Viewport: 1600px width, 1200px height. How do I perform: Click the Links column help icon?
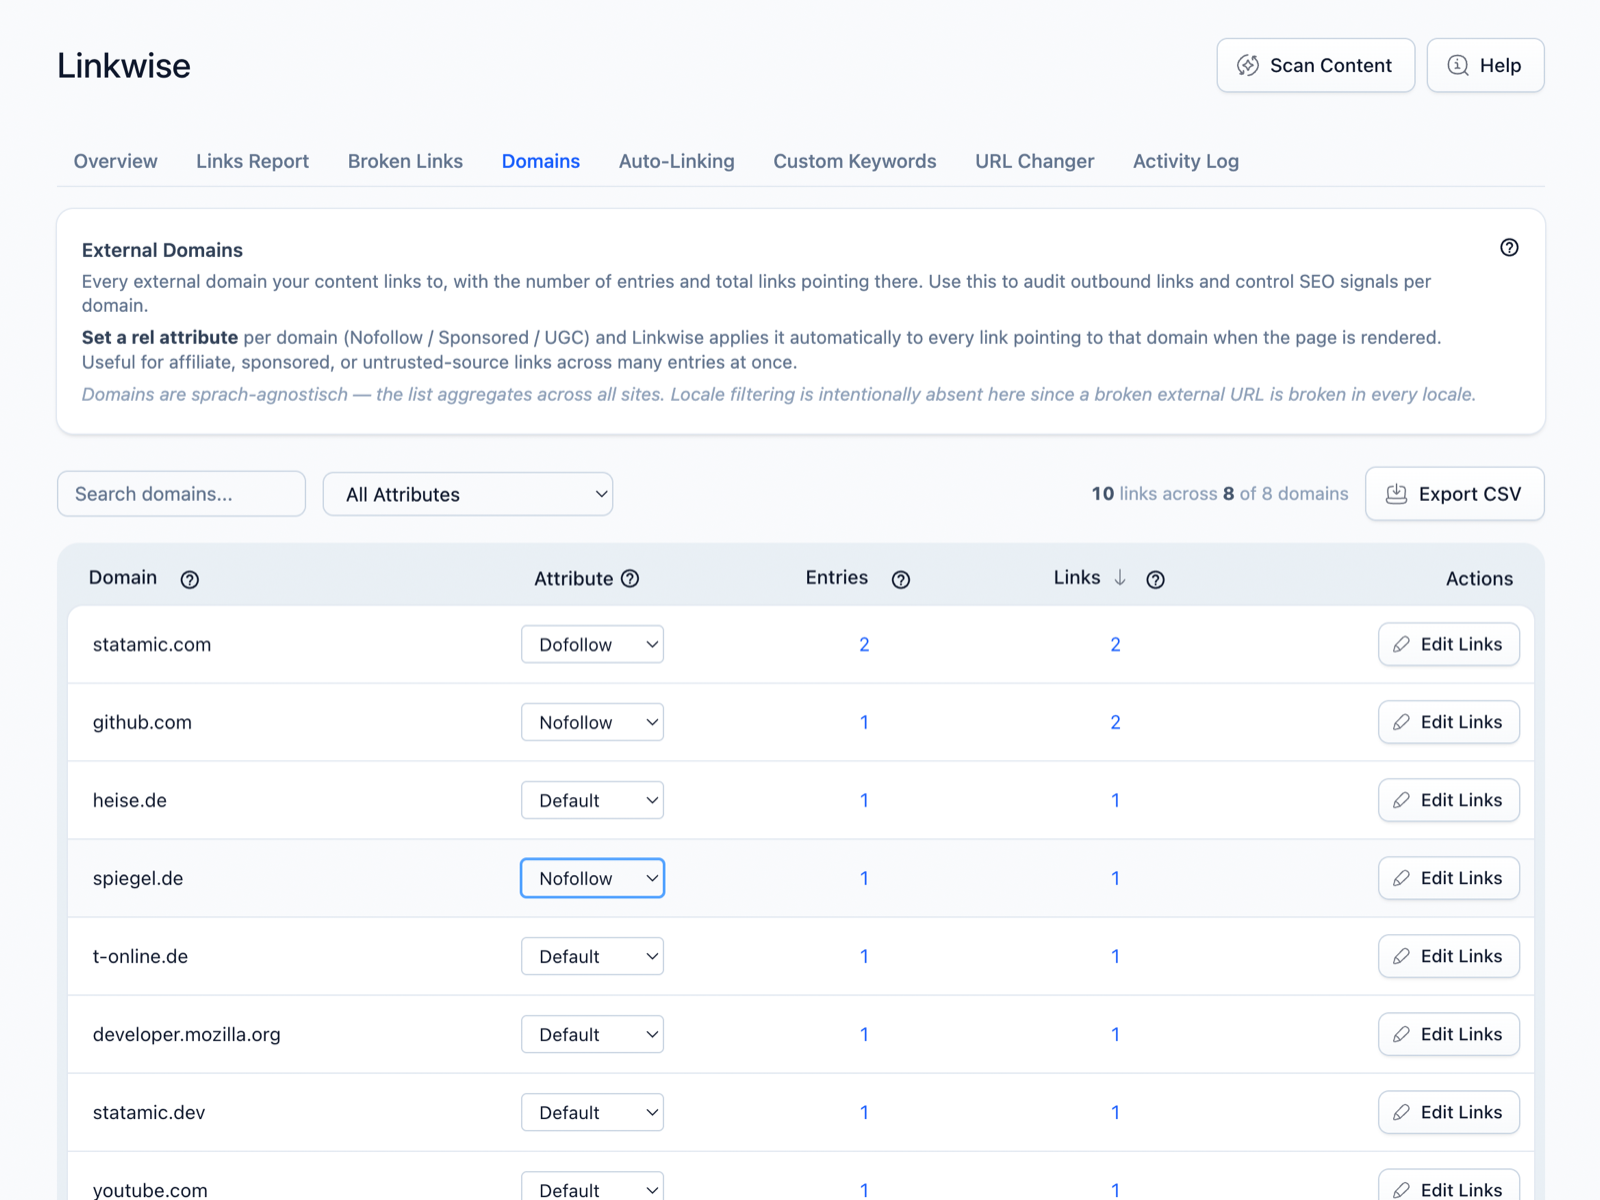[x=1155, y=579]
